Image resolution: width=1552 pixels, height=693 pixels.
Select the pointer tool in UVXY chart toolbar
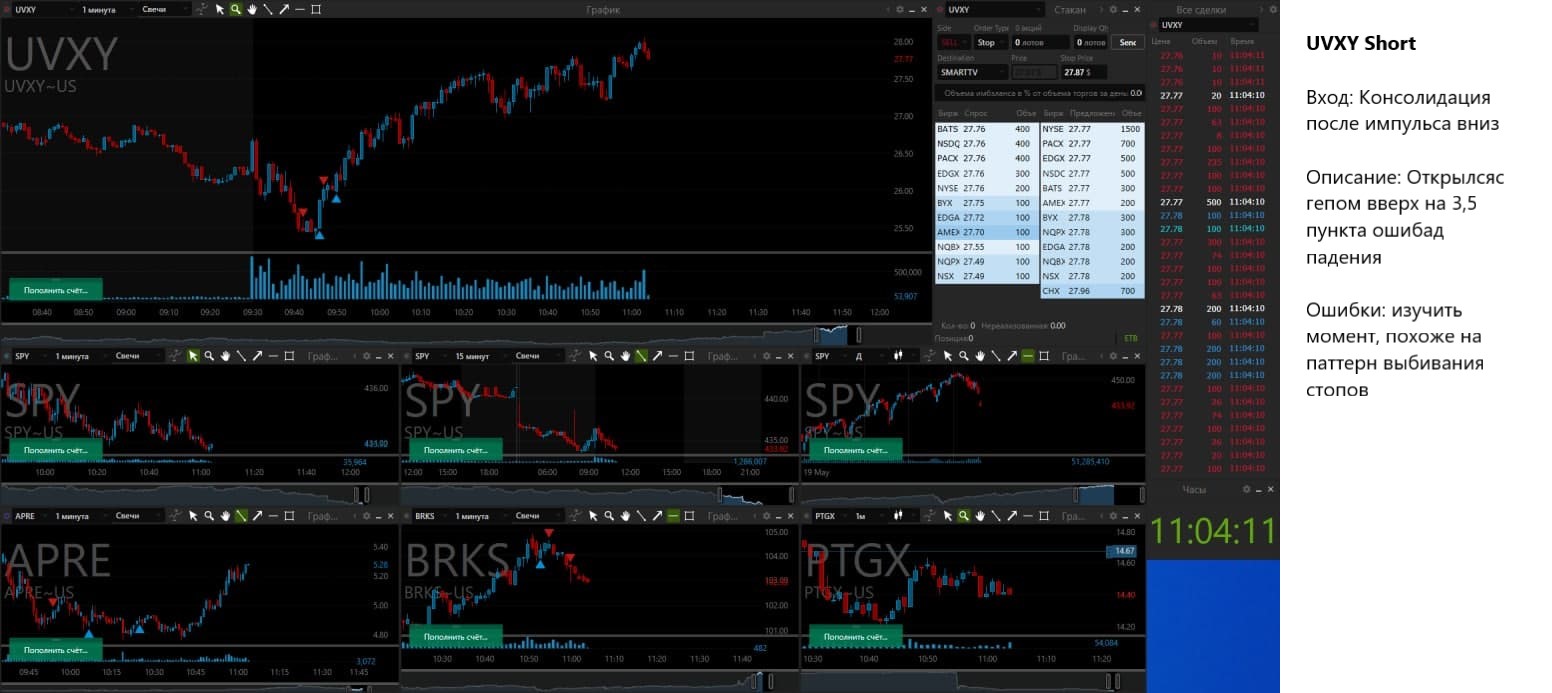coord(219,9)
